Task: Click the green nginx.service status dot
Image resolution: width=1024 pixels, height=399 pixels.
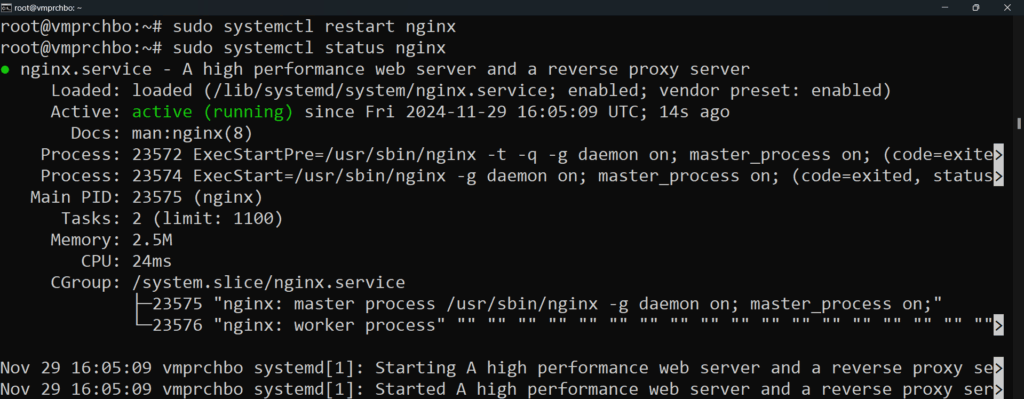Action: pos(5,70)
